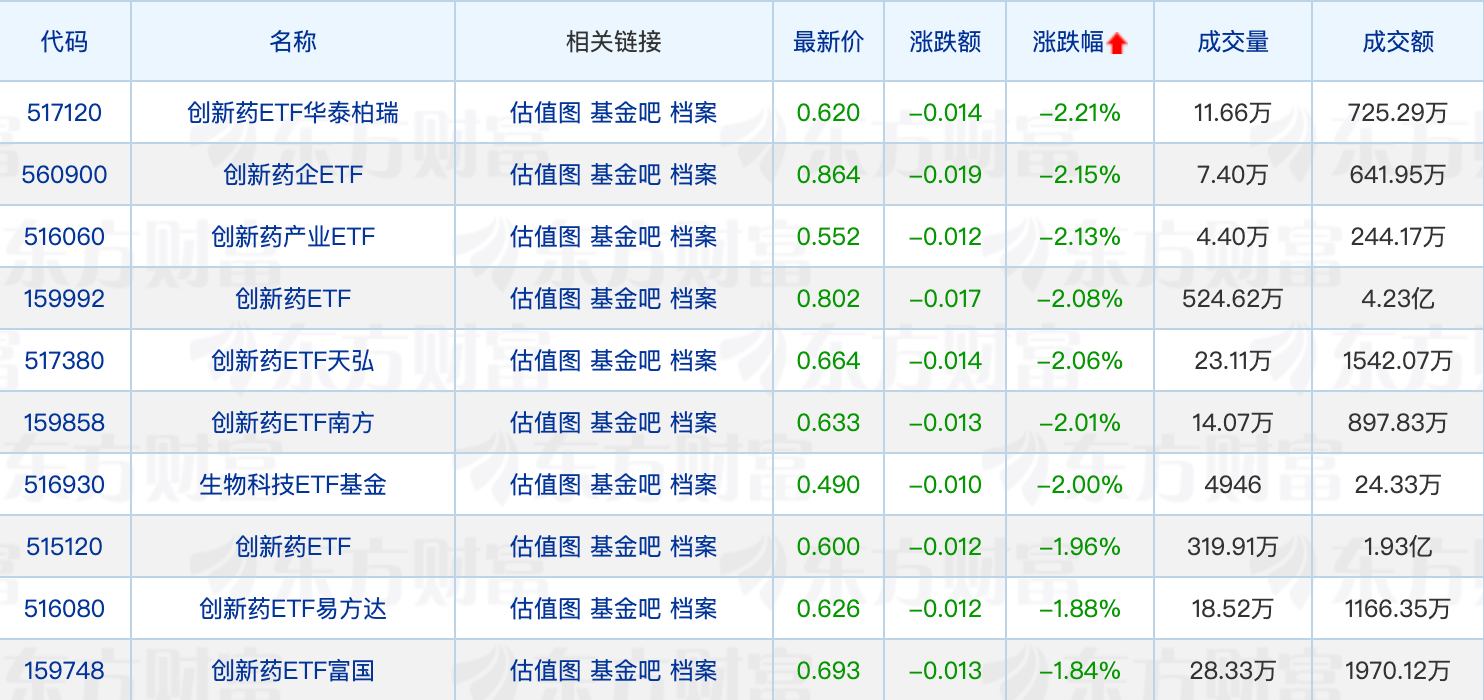Open 估值图 for 创新药产业ETF row
The width and height of the screenshot is (1484, 700).
pyautogui.click(x=545, y=237)
